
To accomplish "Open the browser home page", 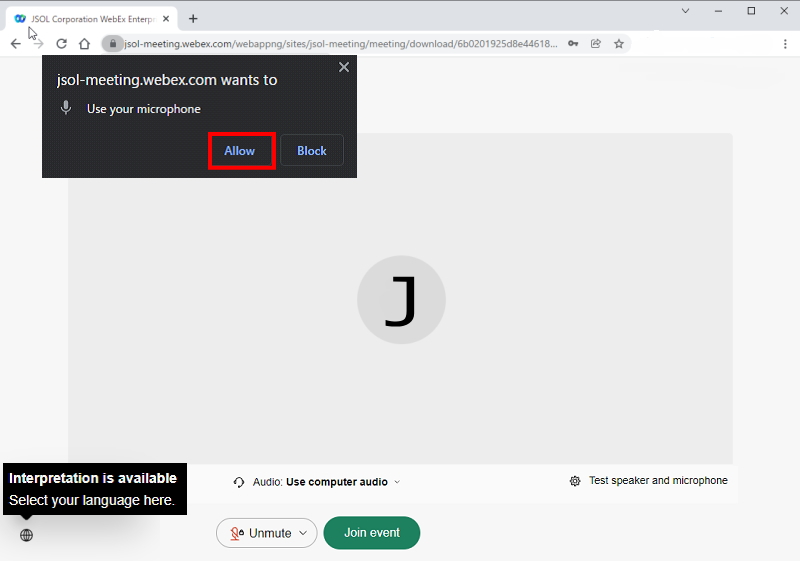I will pos(85,44).
